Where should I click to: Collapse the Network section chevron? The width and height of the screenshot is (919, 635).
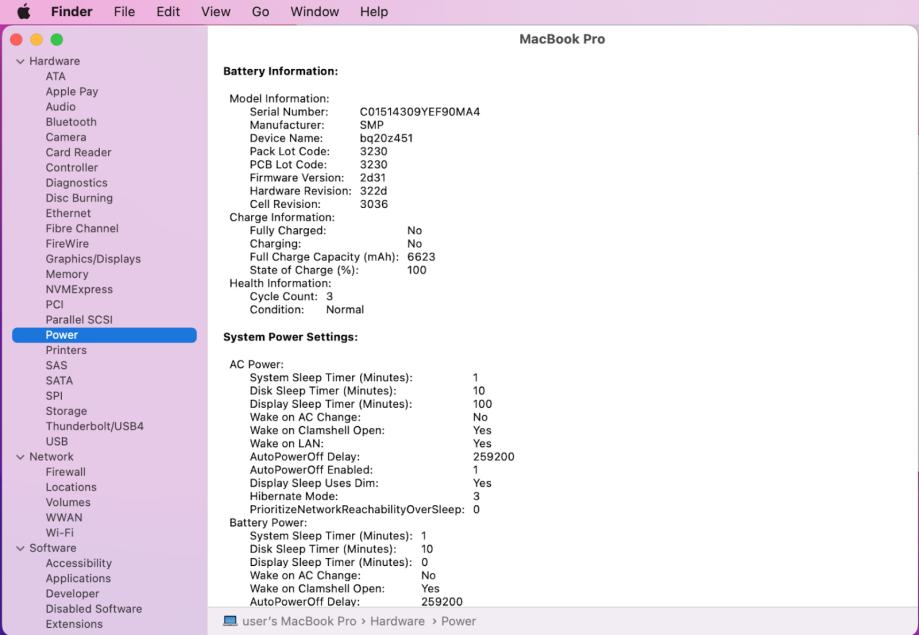(21, 457)
